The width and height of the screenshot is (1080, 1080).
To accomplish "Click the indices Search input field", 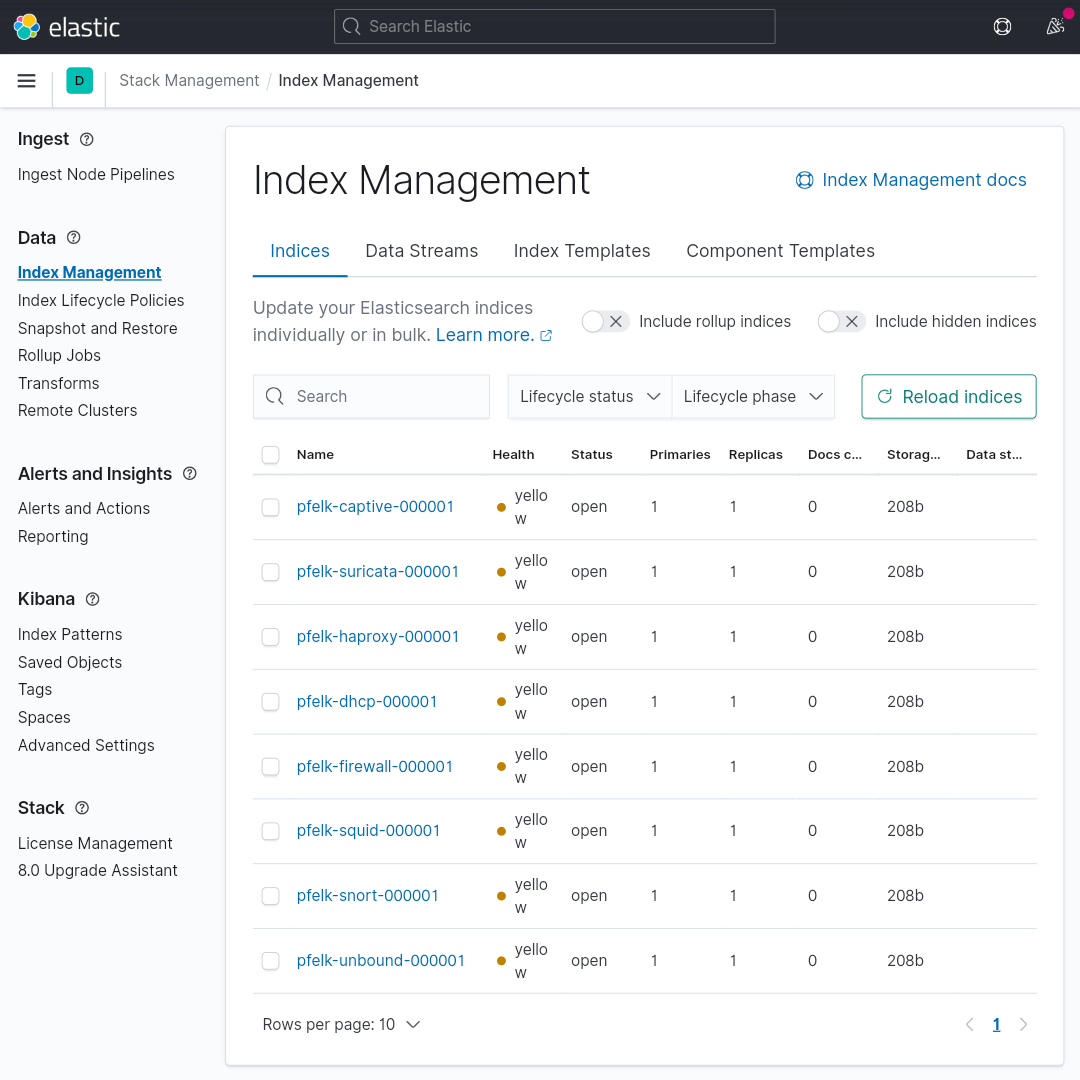I will [371, 397].
